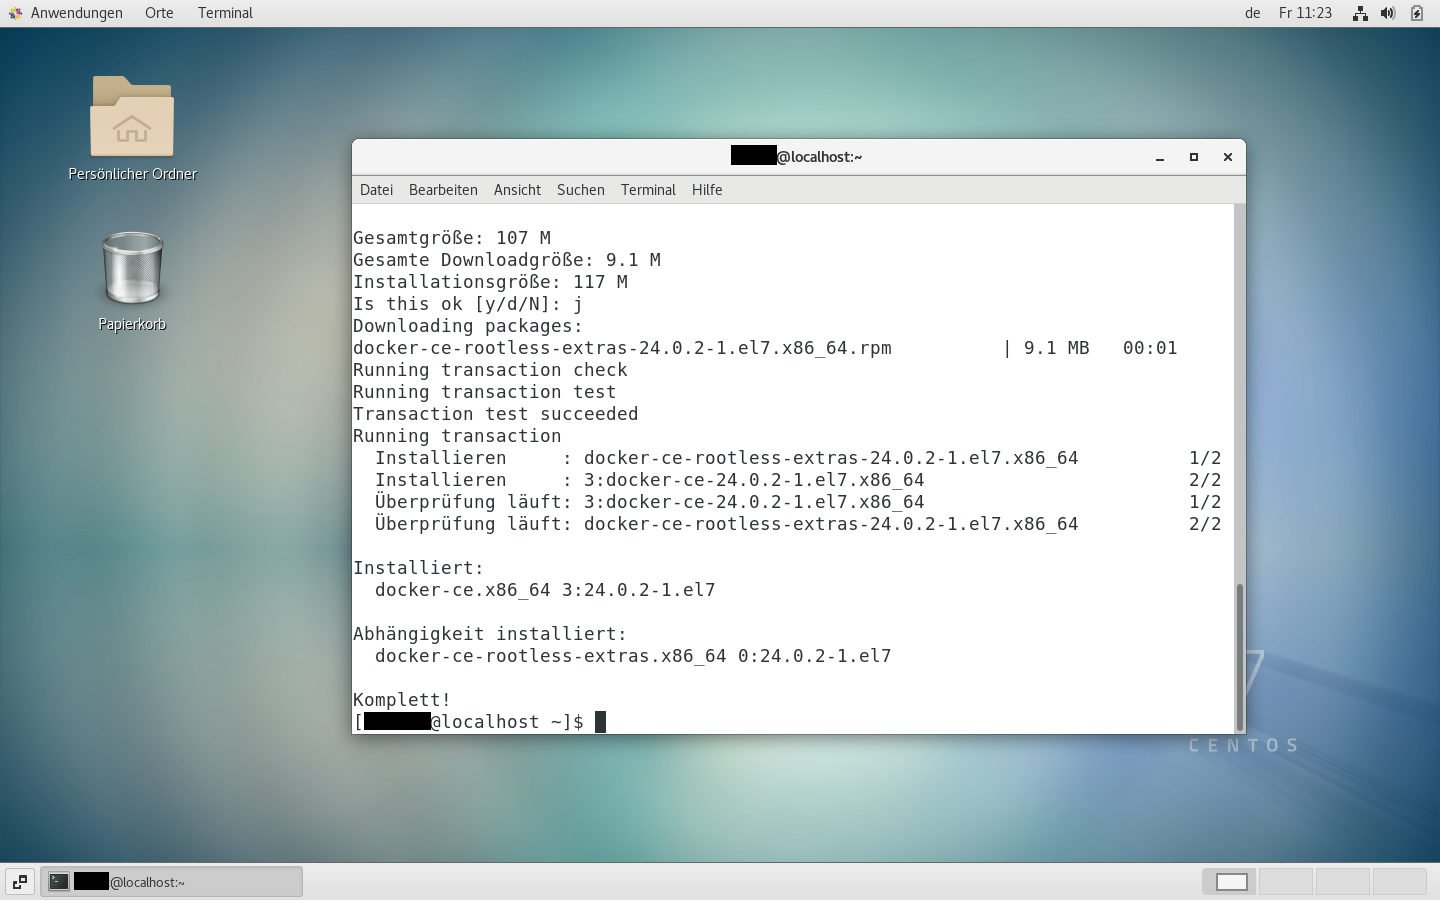
Task: Switch to the third workspace
Action: (x=1342, y=882)
